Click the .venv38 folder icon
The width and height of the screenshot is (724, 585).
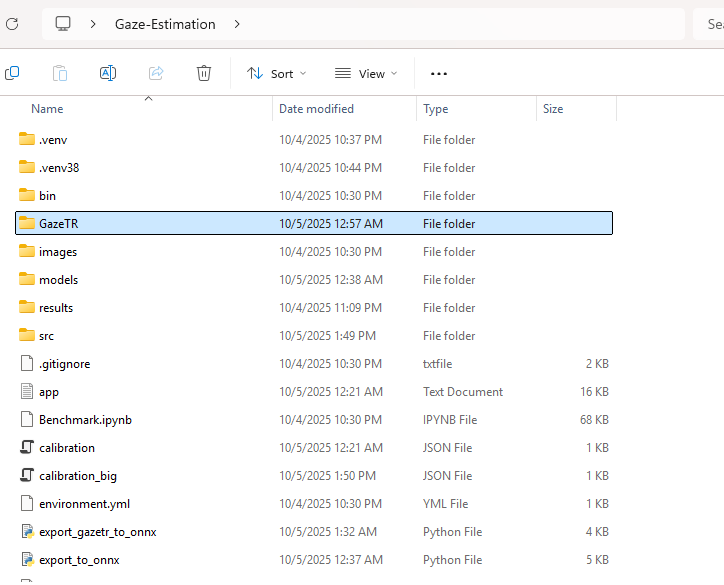pyautogui.click(x=27, y=167)
